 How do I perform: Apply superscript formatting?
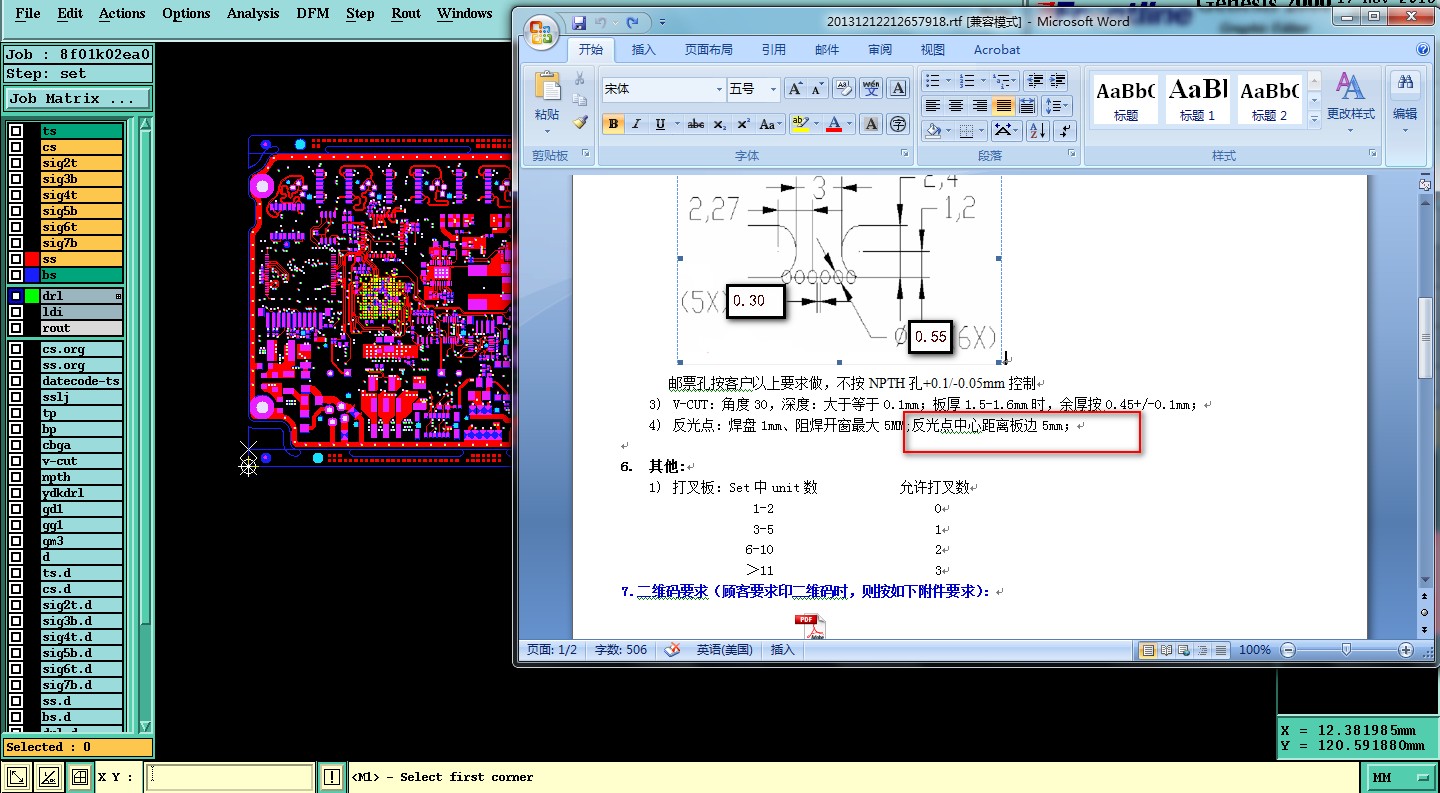(743, 124)
